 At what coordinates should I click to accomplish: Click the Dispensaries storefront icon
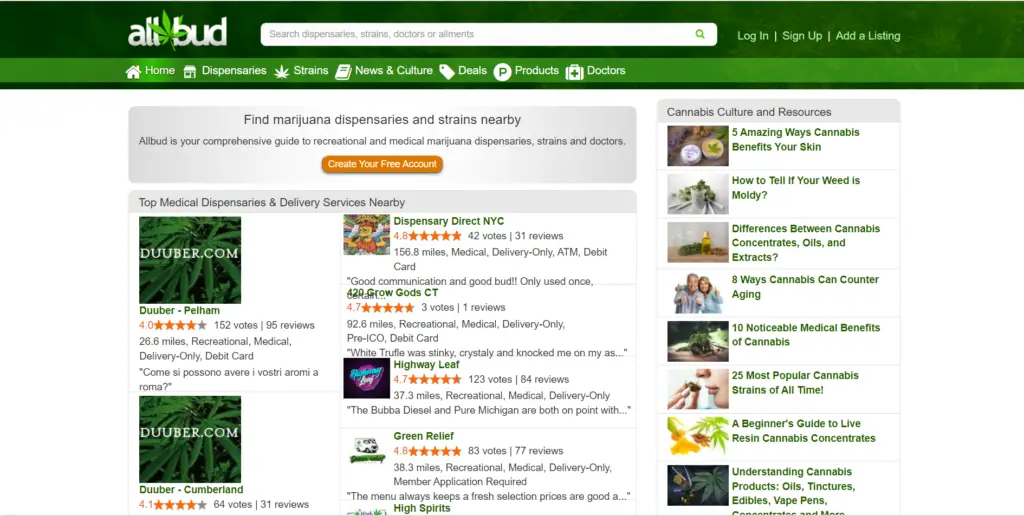[x=190, y=71]
